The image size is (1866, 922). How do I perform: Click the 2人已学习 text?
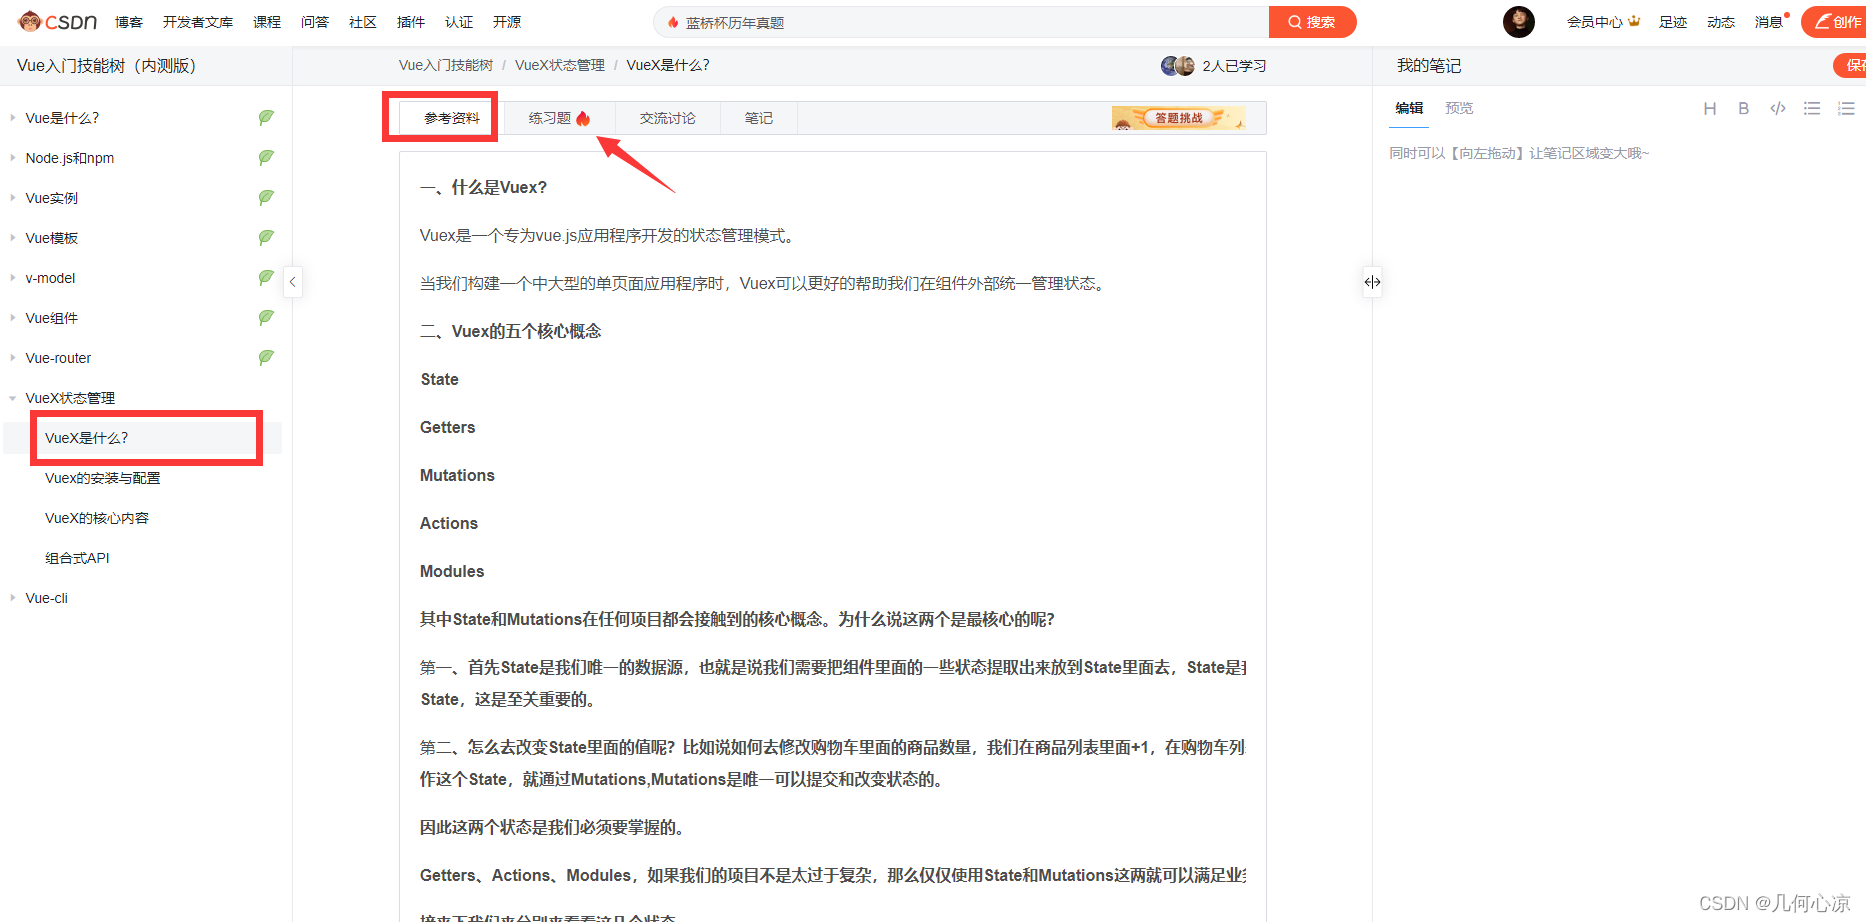pos(1234,66)
